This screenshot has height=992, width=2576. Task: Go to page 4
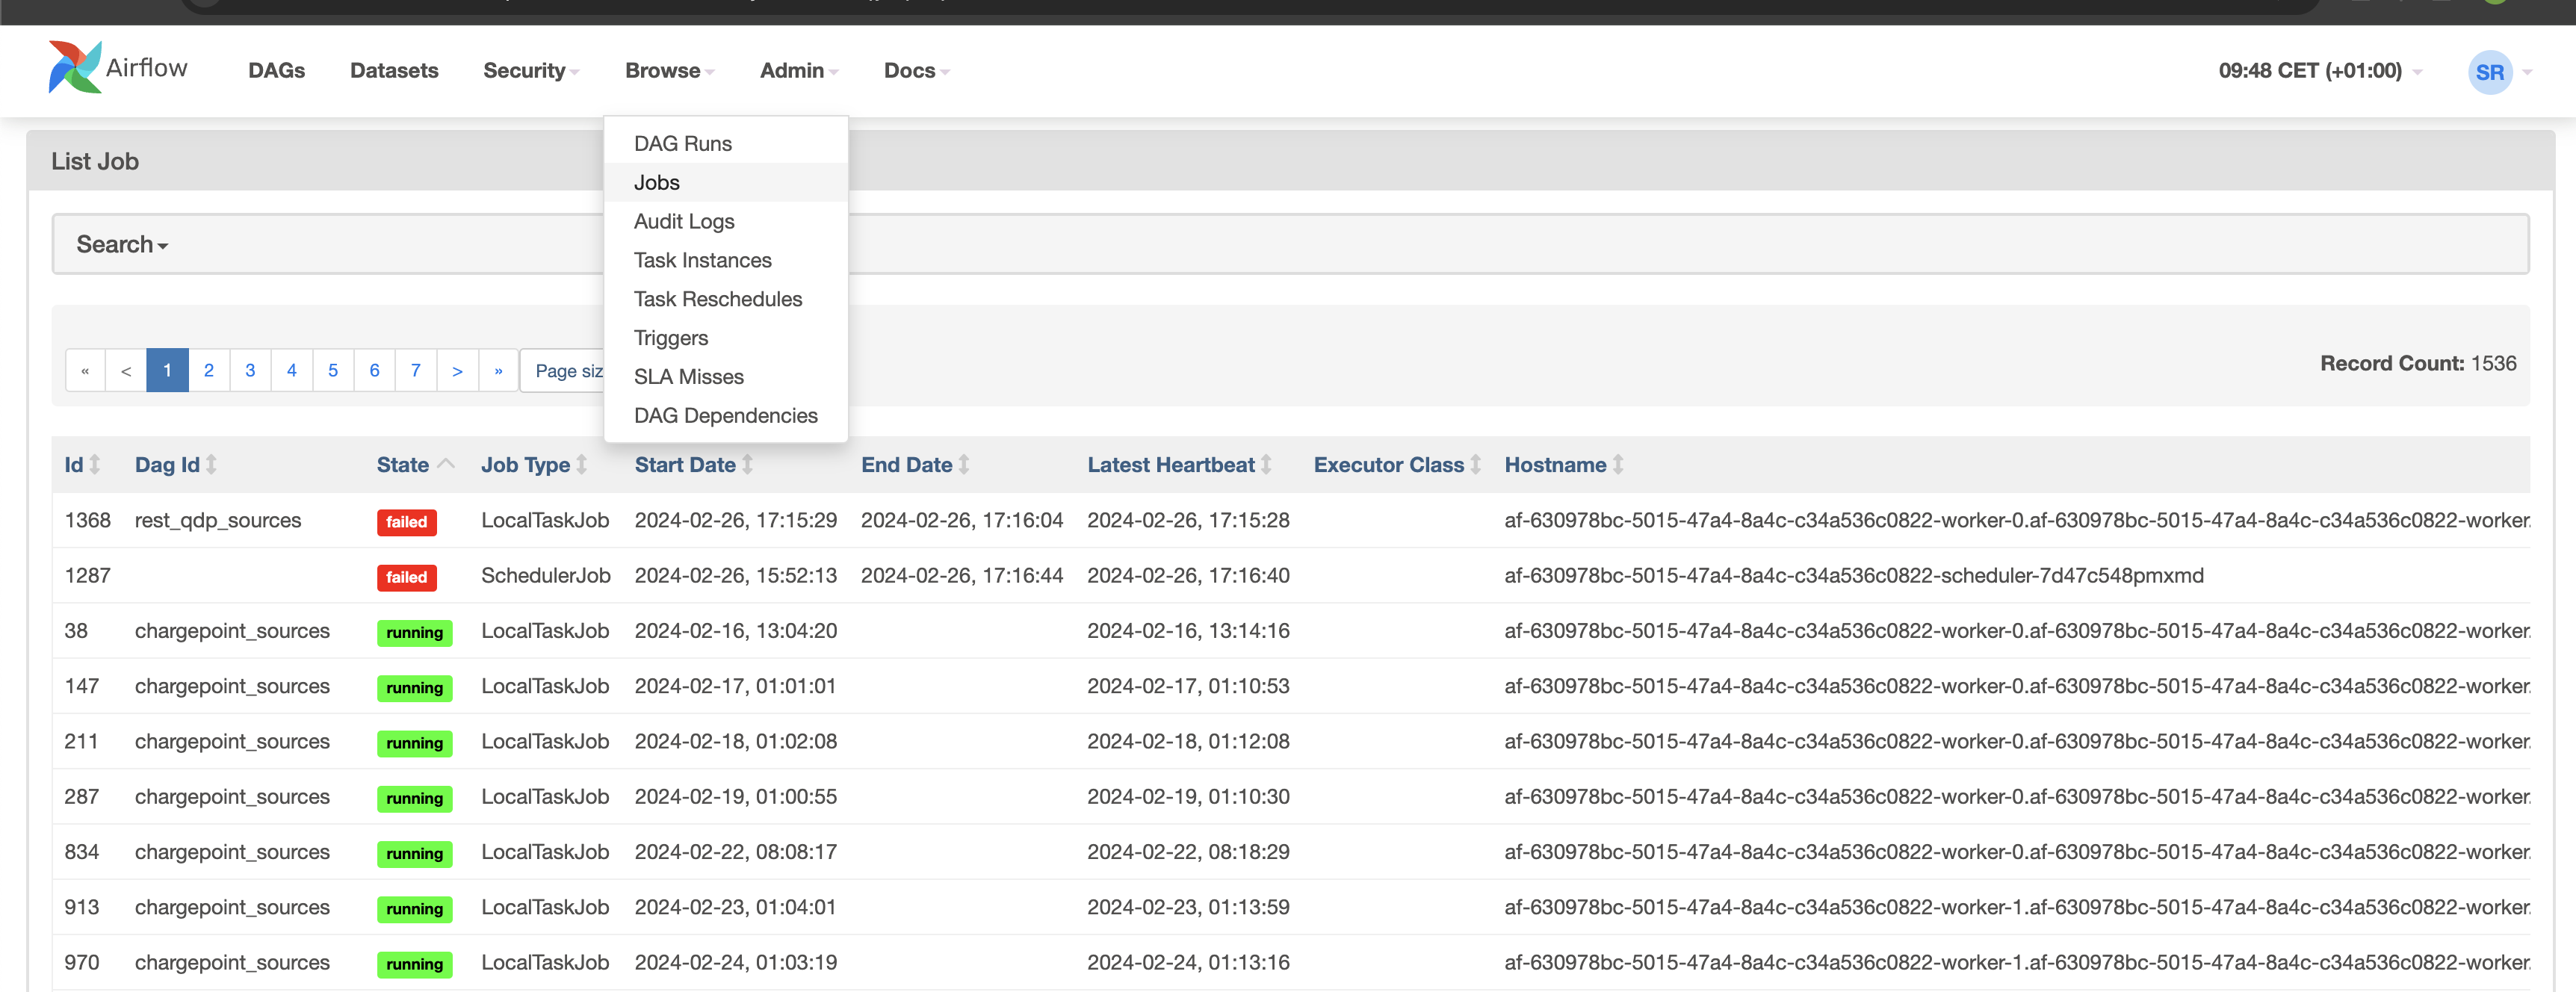292,371
